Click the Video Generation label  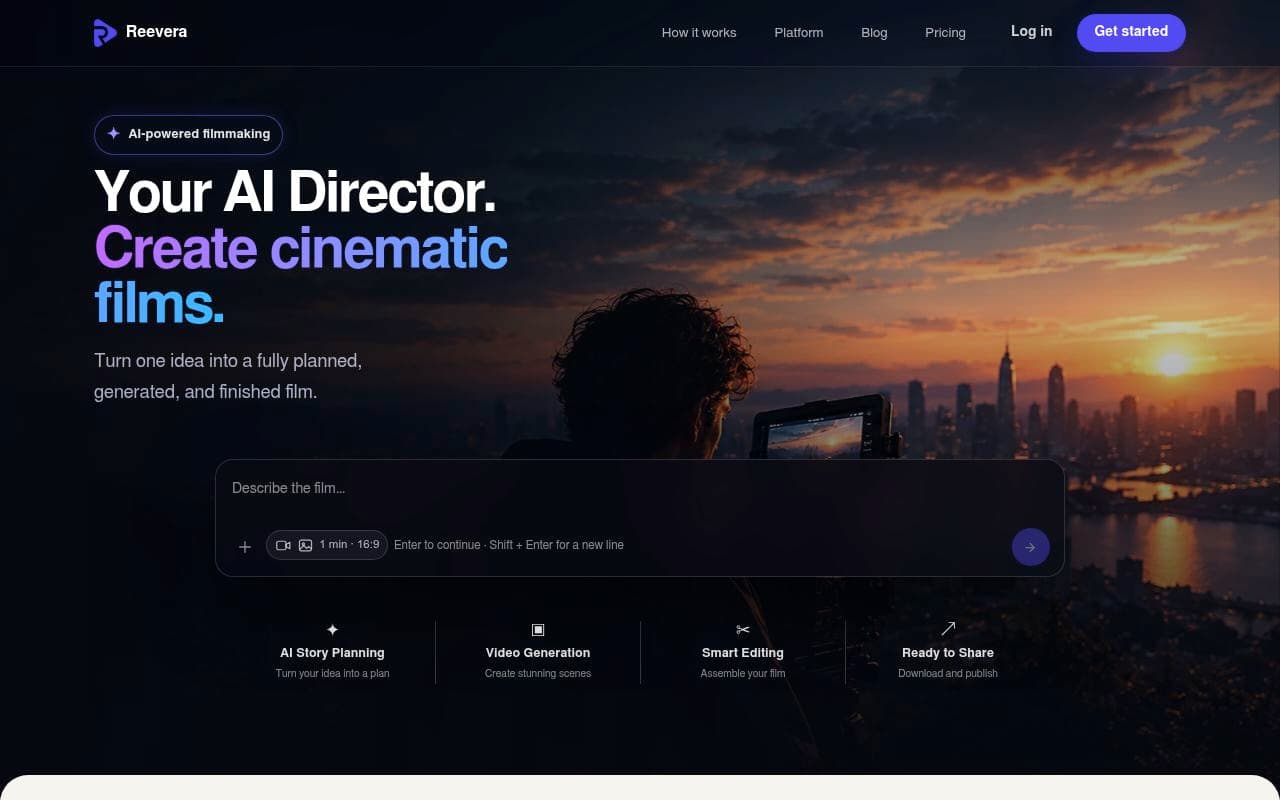538,653
